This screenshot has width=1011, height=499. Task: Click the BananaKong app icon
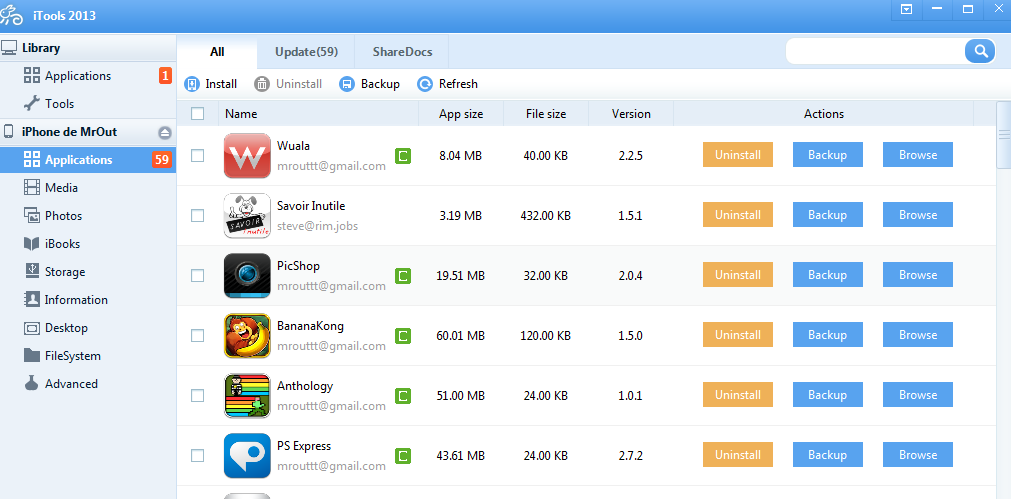247,335
